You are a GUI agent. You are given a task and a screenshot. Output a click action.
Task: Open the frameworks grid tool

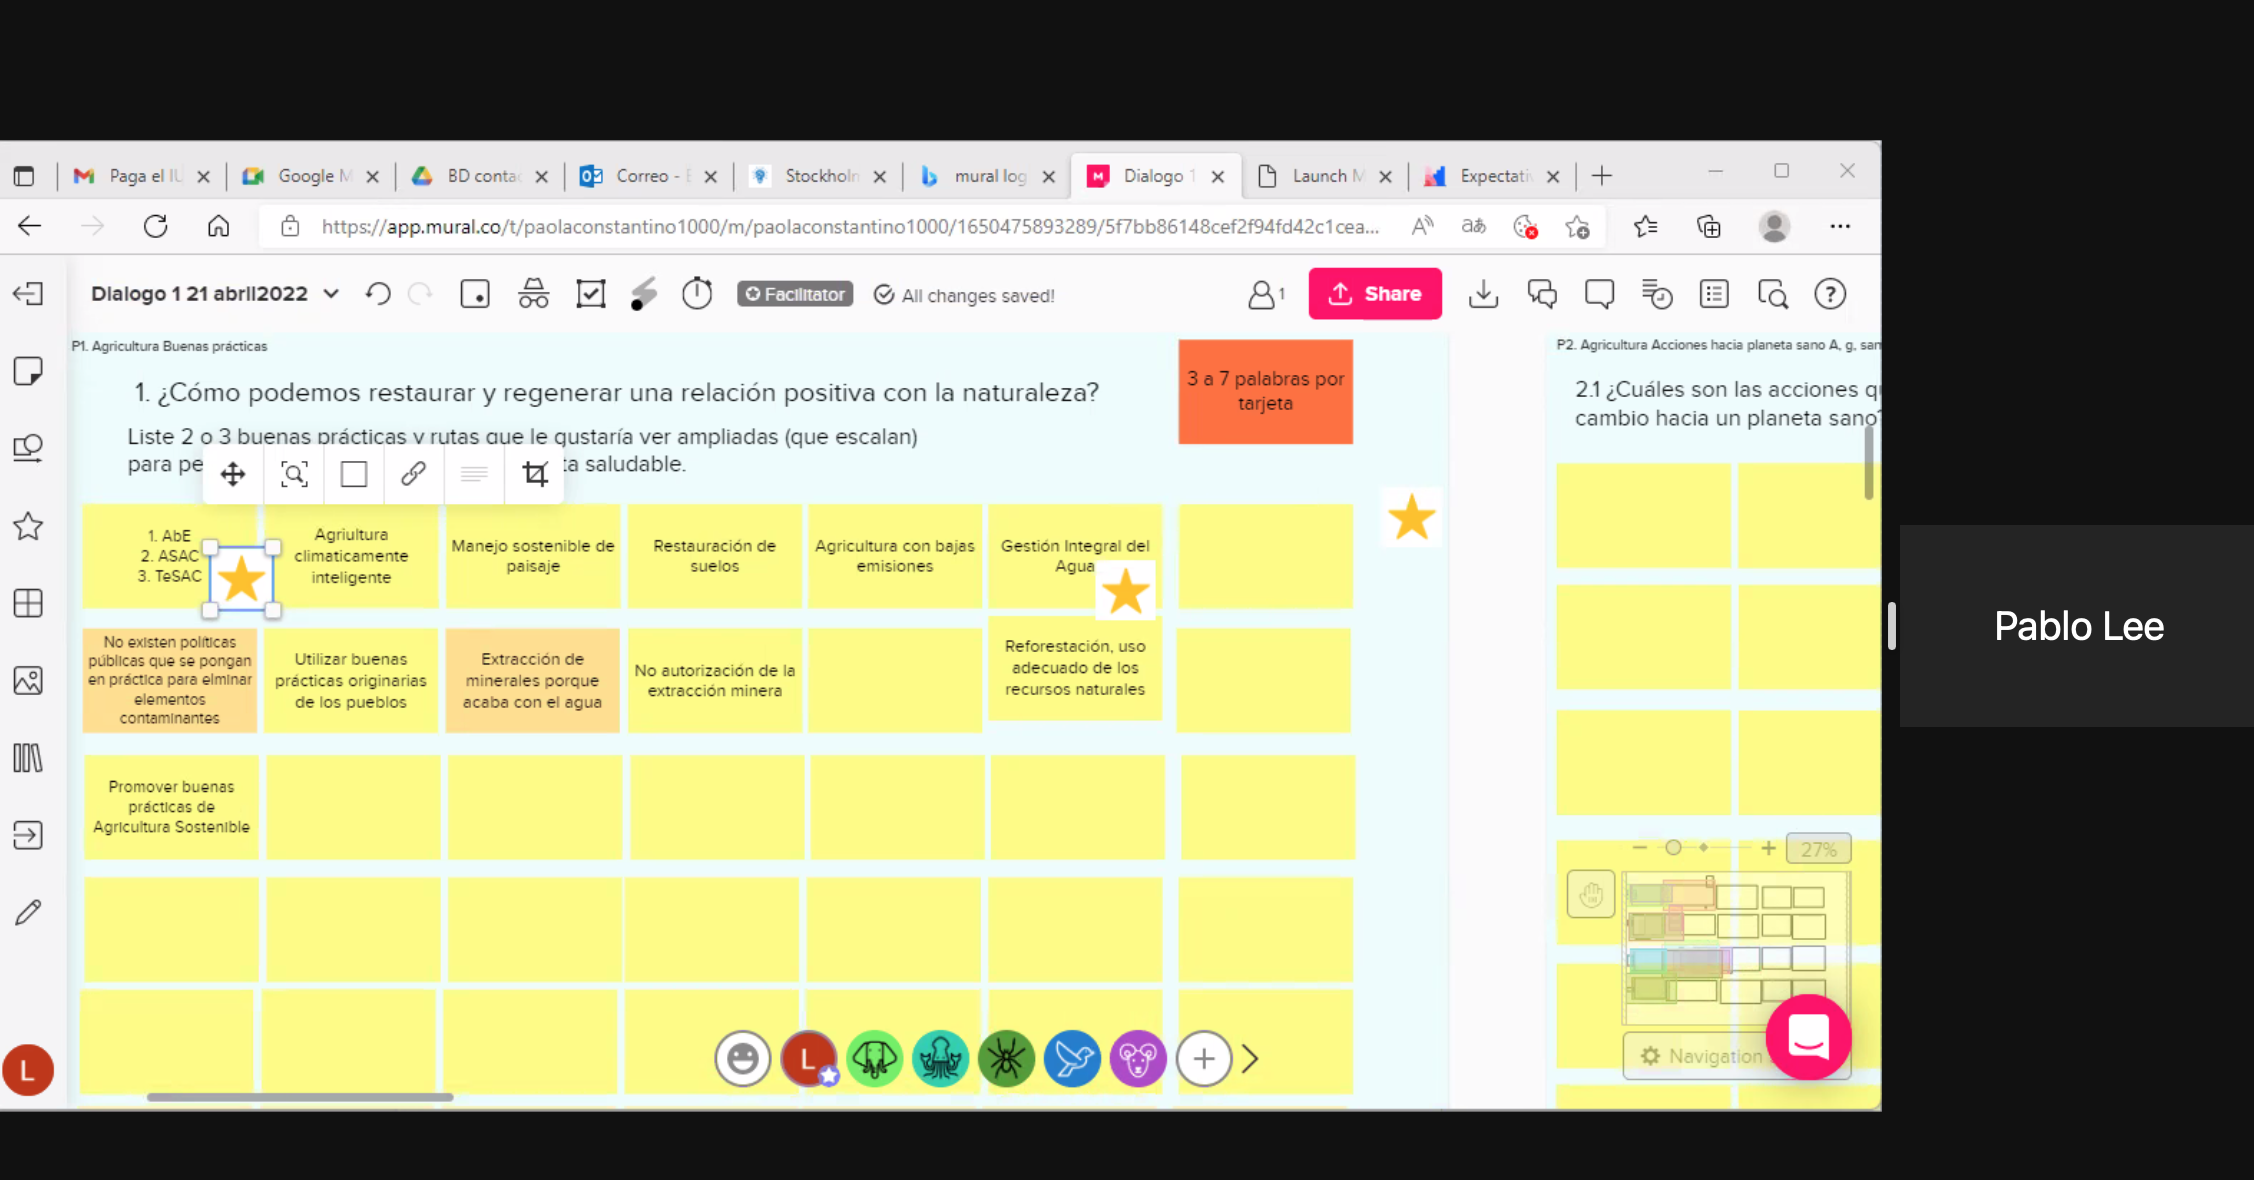click(28, 603)
